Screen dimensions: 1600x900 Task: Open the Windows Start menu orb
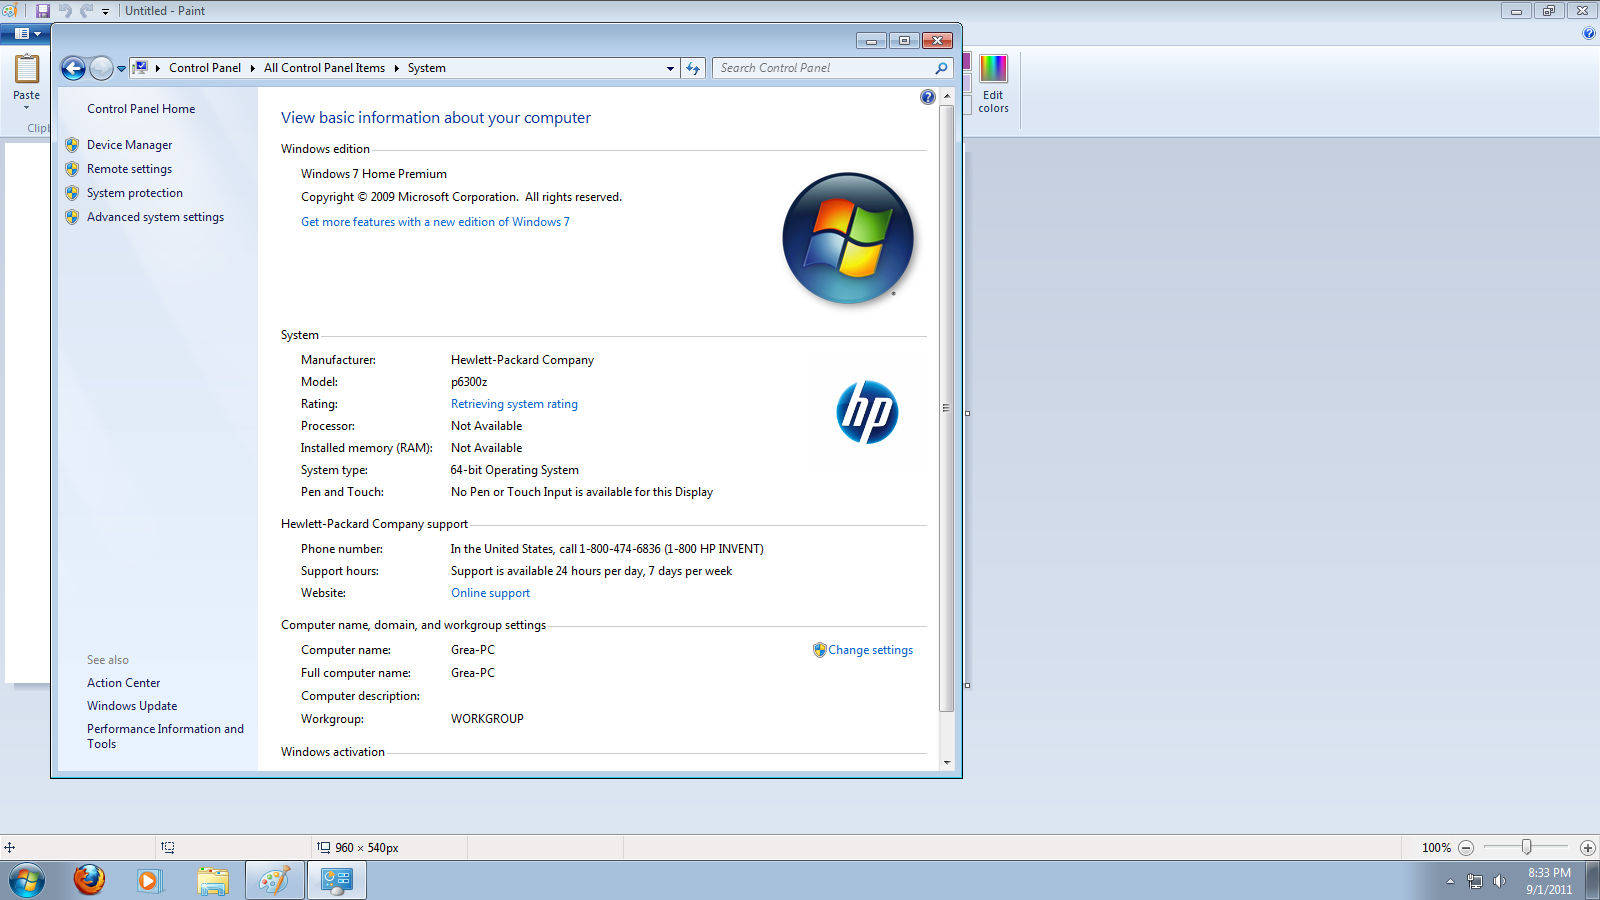27,881
